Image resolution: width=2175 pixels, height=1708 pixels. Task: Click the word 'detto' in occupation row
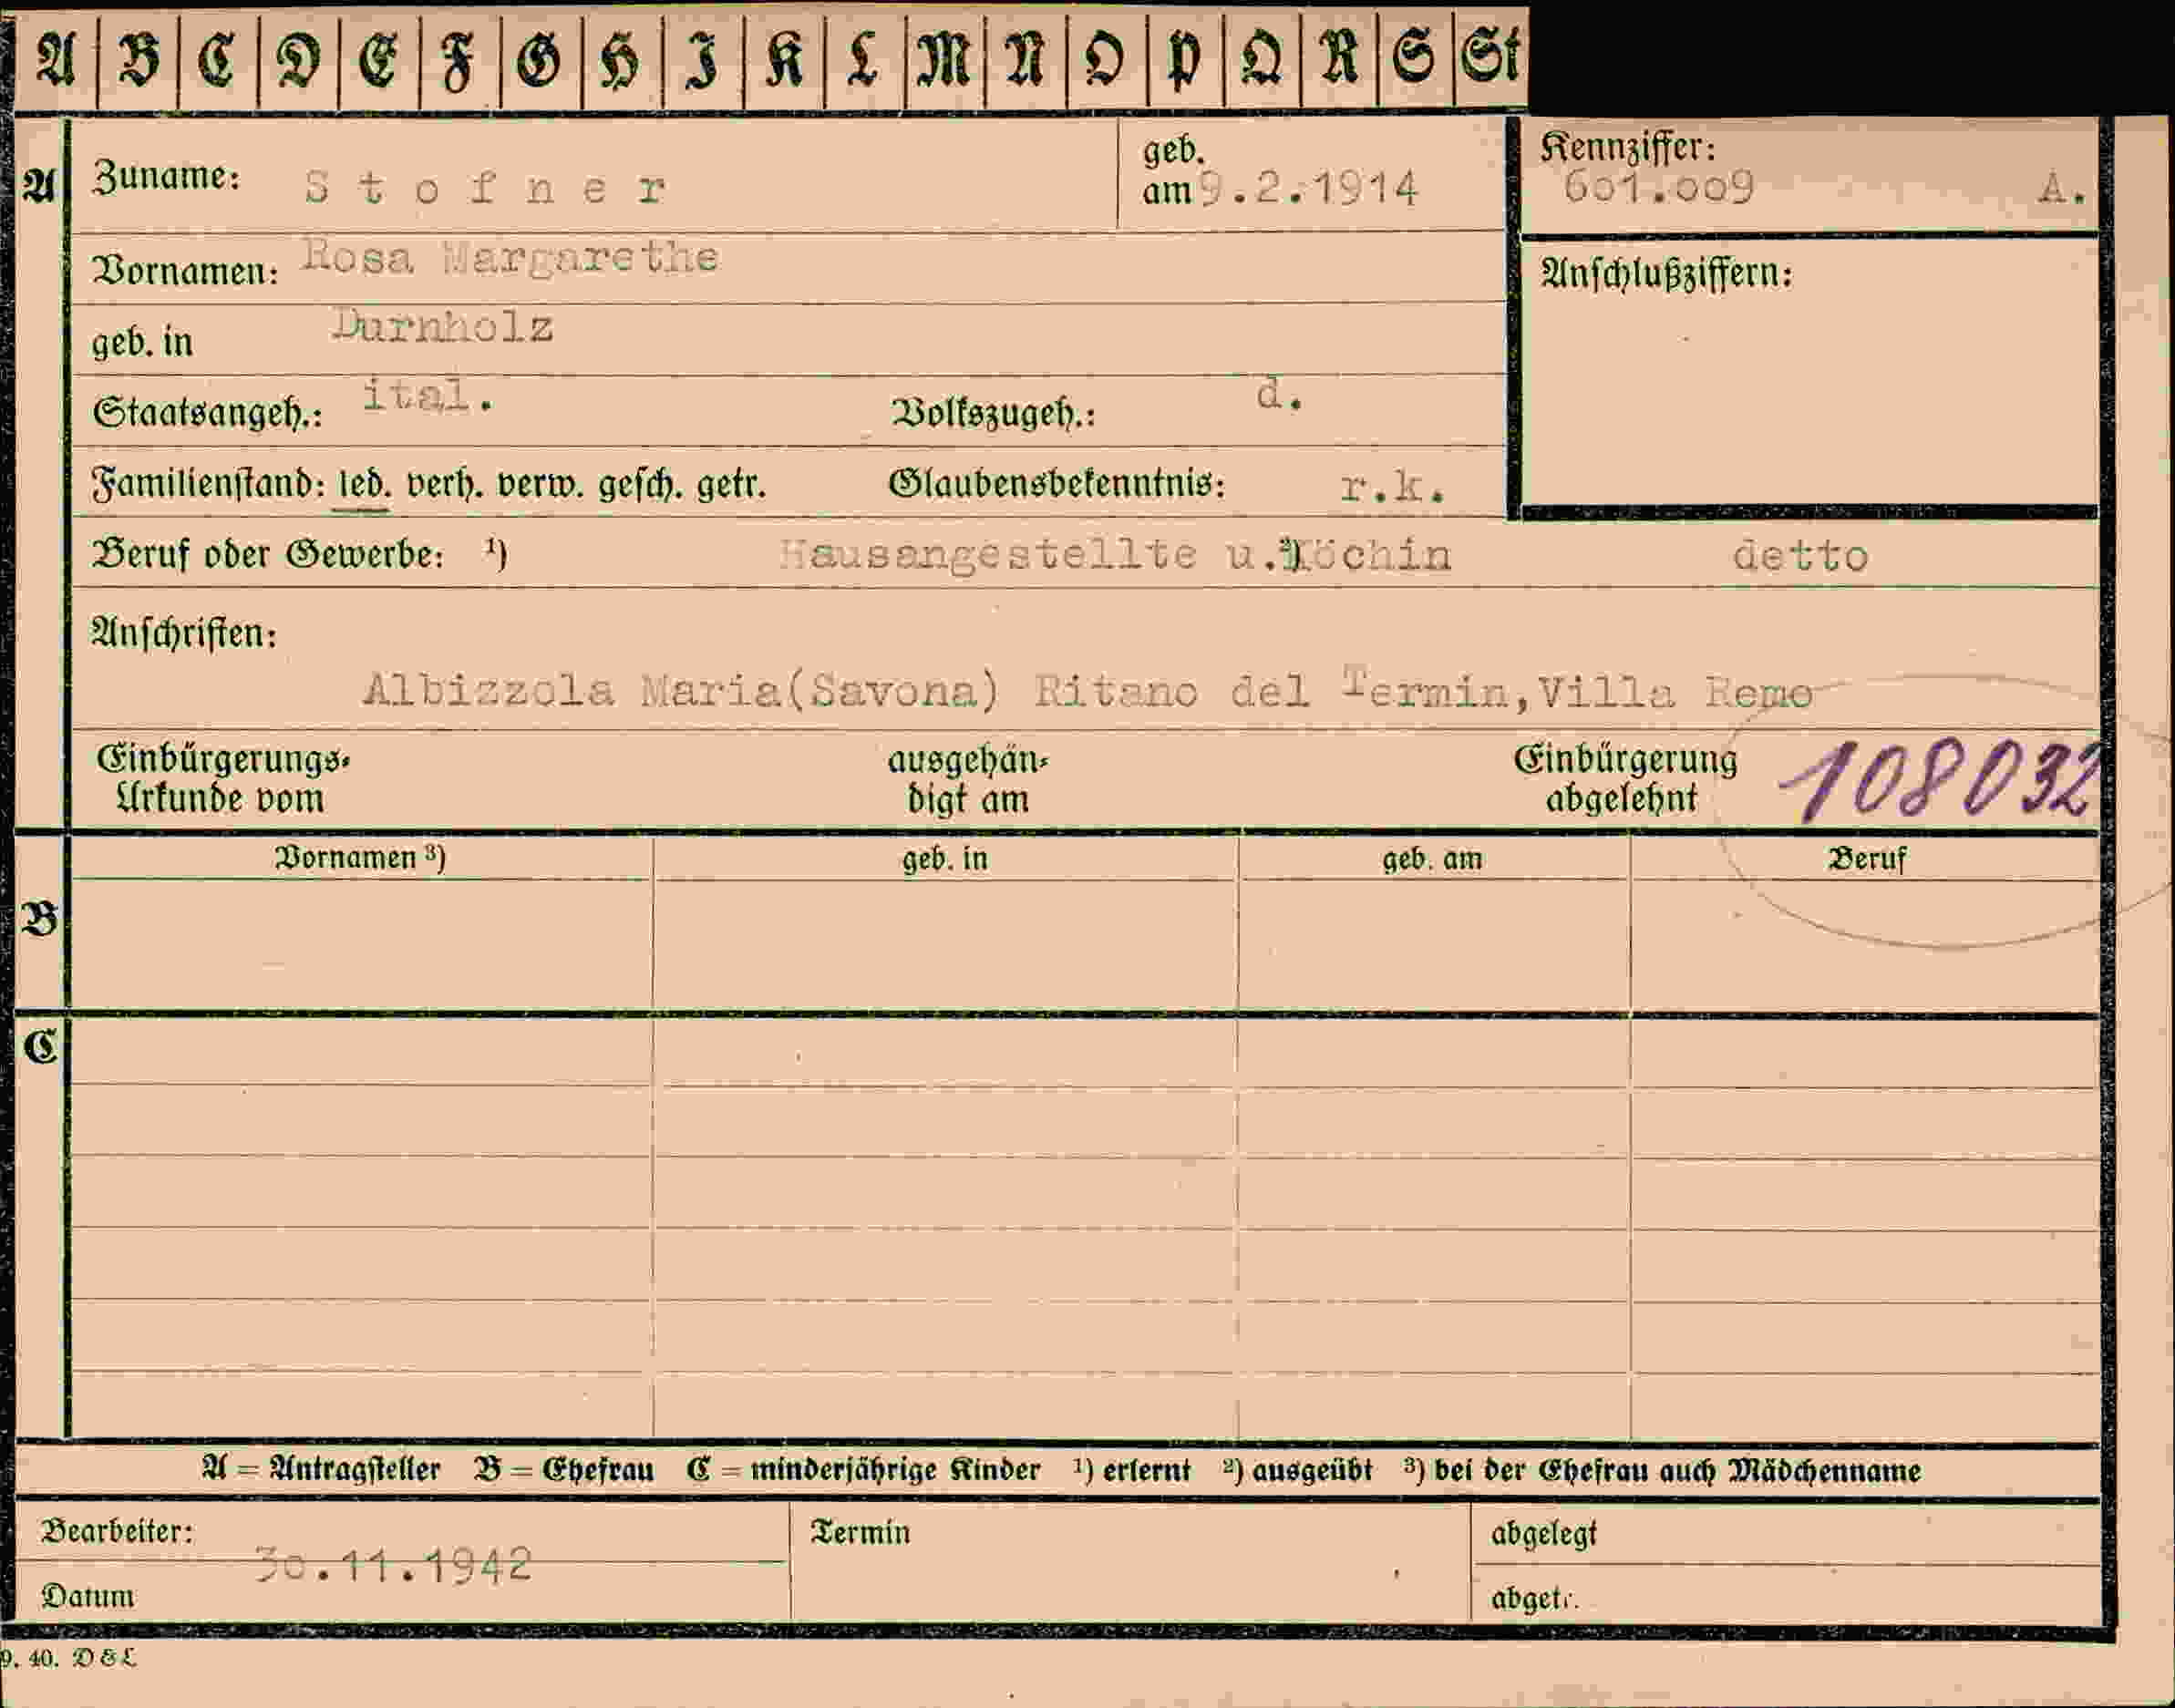click(x=1800, y=555)
